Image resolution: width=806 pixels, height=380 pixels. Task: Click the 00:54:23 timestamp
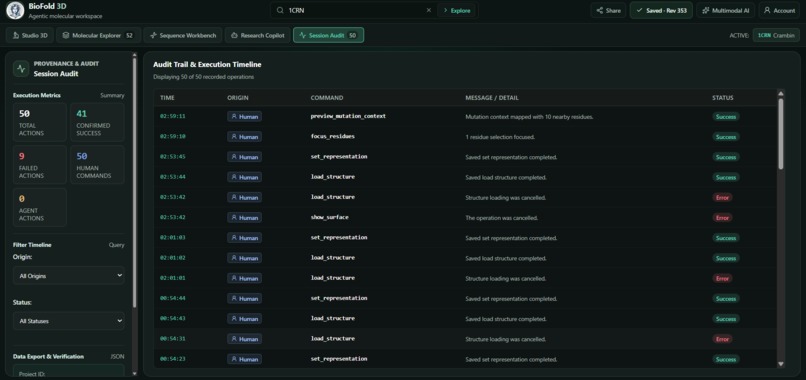coord(172,359)
